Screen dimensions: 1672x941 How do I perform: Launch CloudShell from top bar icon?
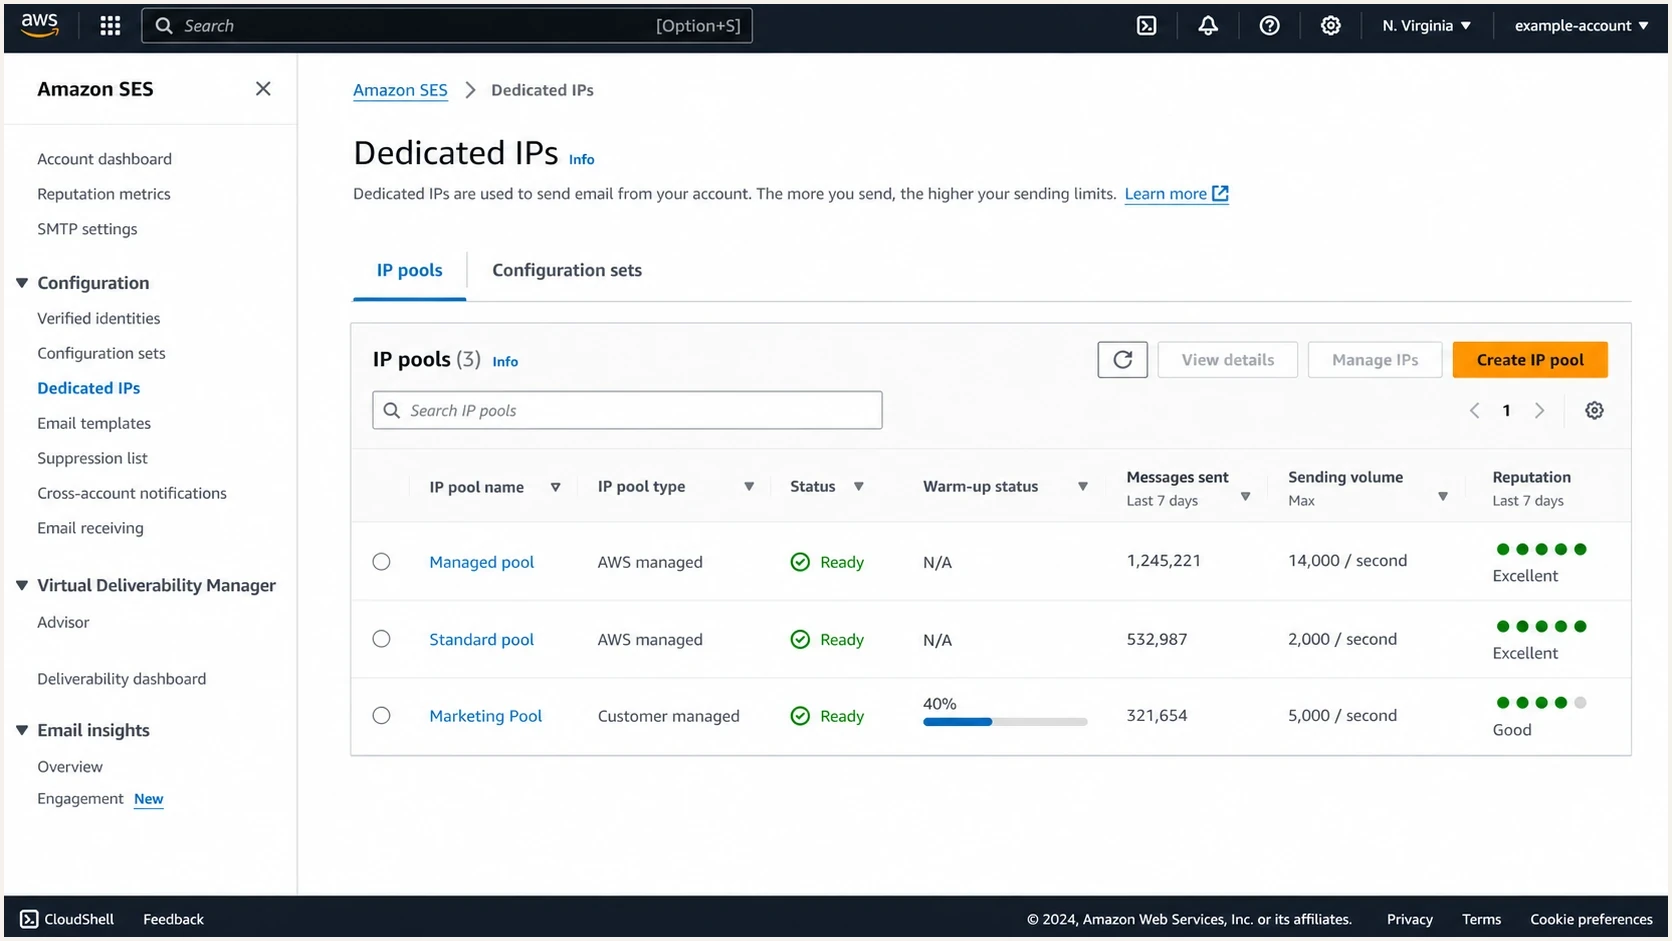click(x=1147, y=26)
